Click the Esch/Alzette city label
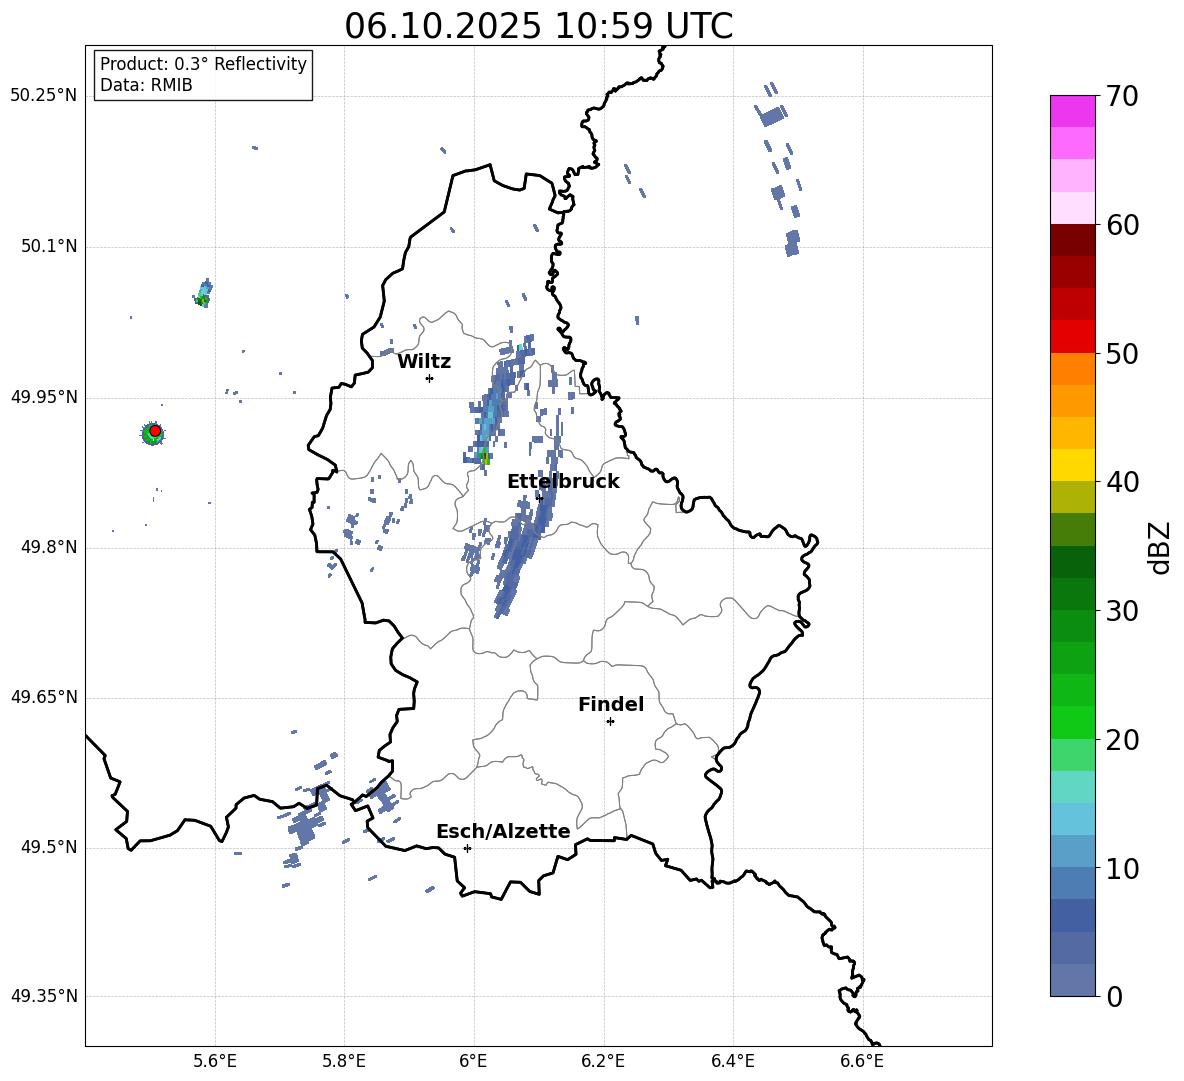The width and height of the screenshot is (1184, 1081). pyautogui.click(x=503, y=831)
